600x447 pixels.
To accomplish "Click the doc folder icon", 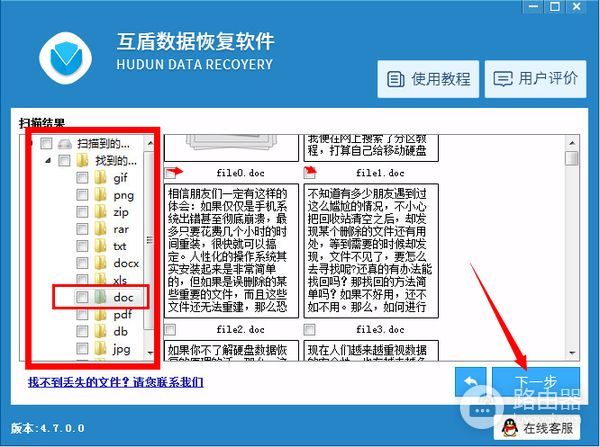I will point(100,297).
